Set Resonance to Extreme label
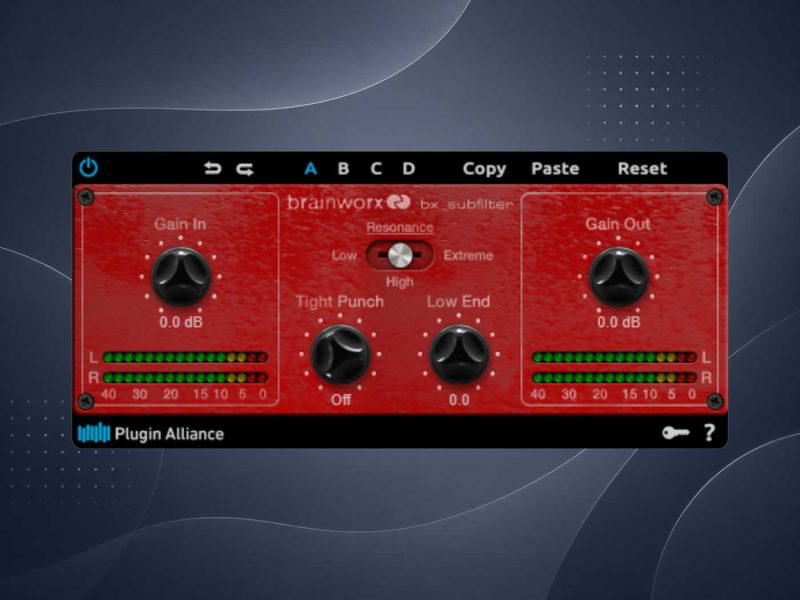800x600 pixels. 468,256
